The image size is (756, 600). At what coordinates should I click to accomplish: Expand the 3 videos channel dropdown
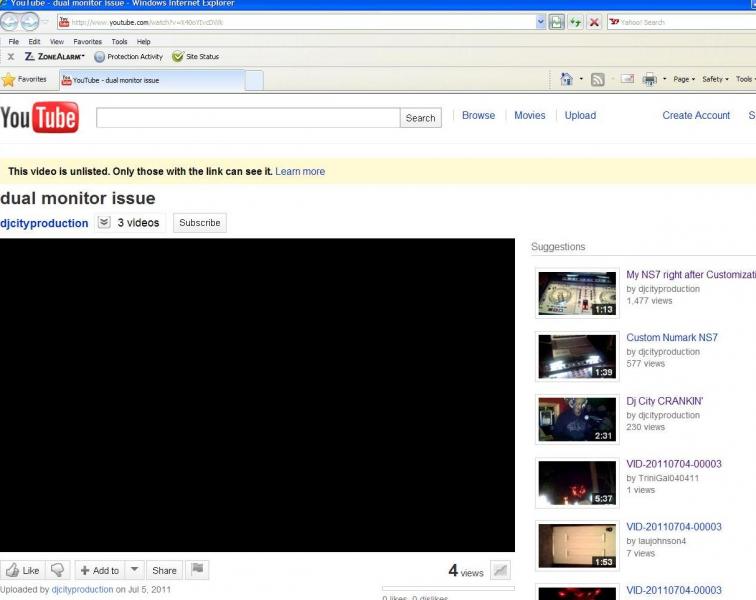pyautogui.click(x=129, y=223)
